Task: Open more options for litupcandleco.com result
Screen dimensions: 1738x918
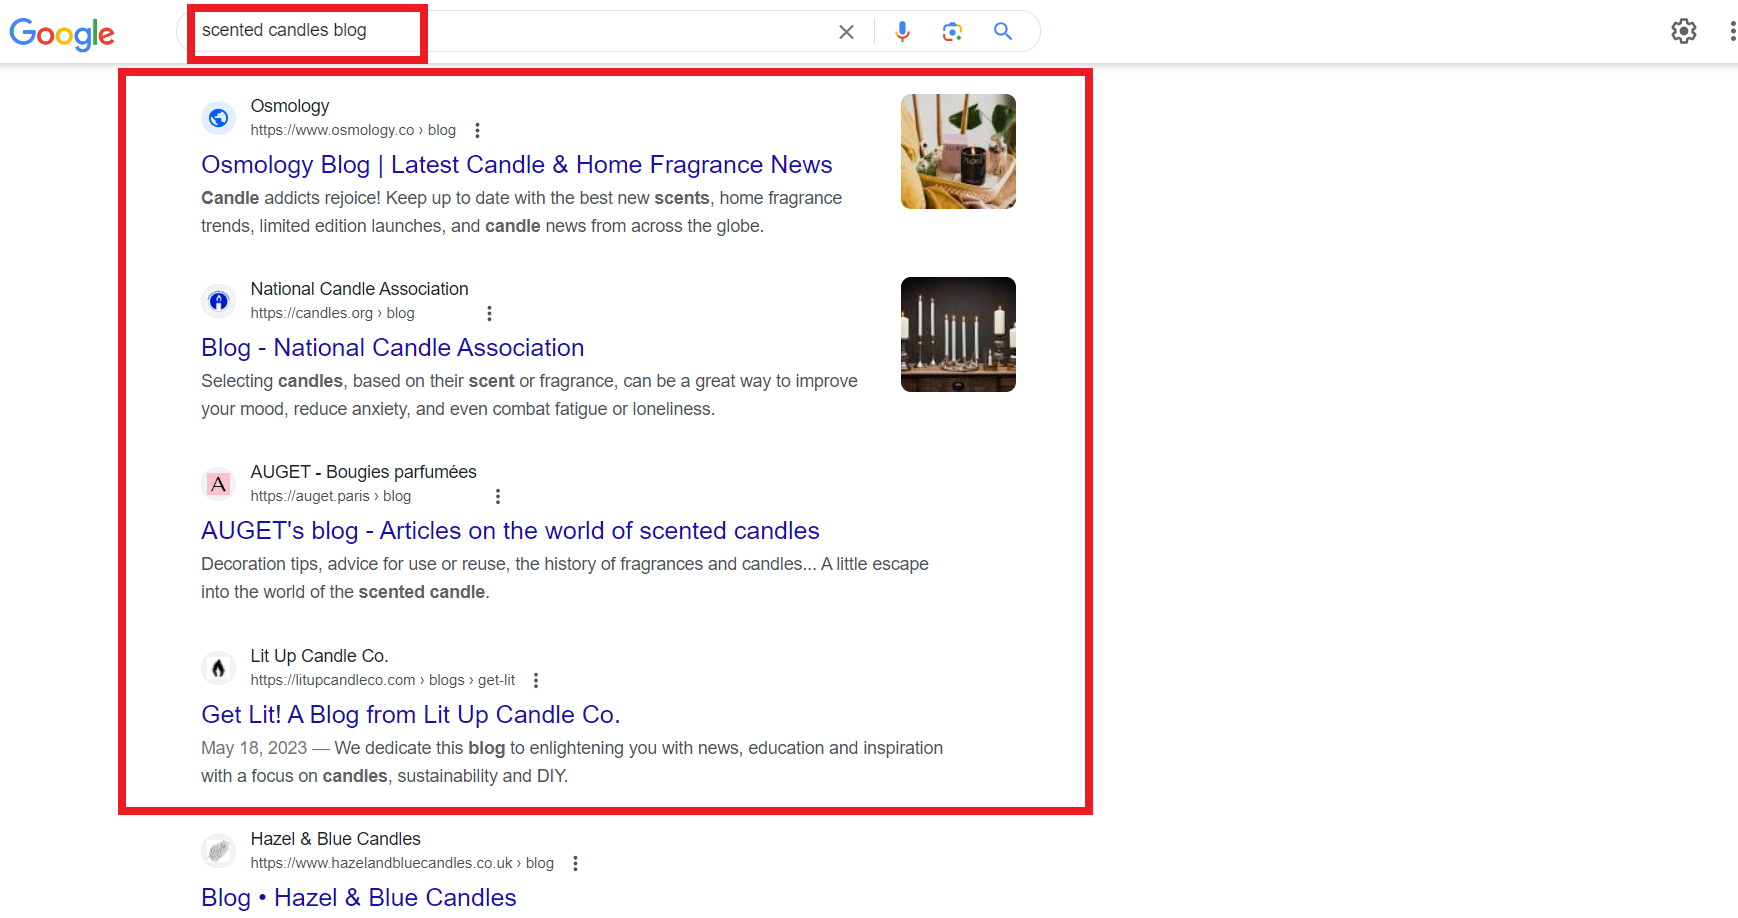Action: [x=536, y=680]
